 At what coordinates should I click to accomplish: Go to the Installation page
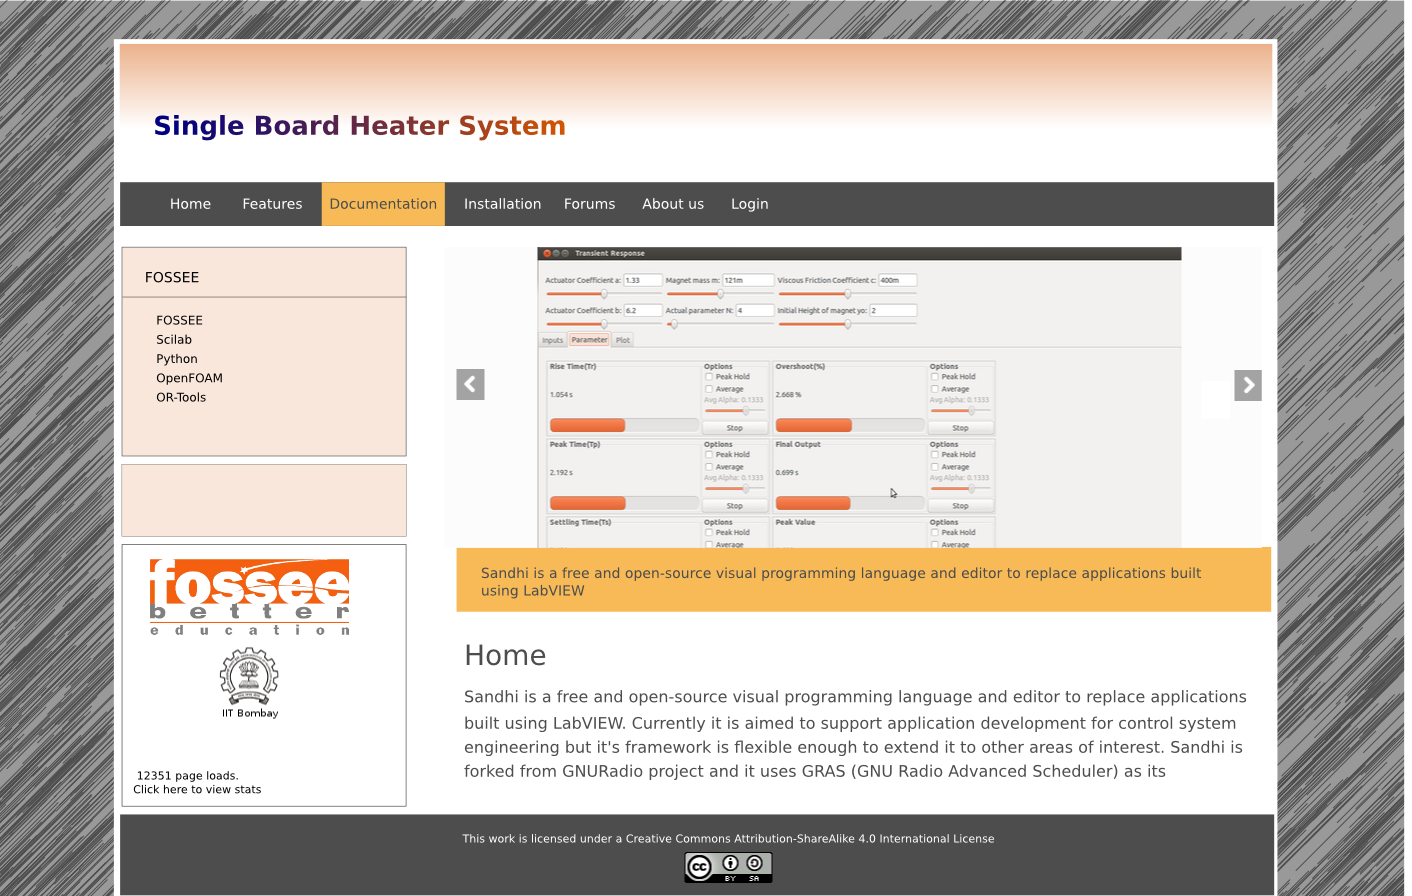(x=502, y=204)
